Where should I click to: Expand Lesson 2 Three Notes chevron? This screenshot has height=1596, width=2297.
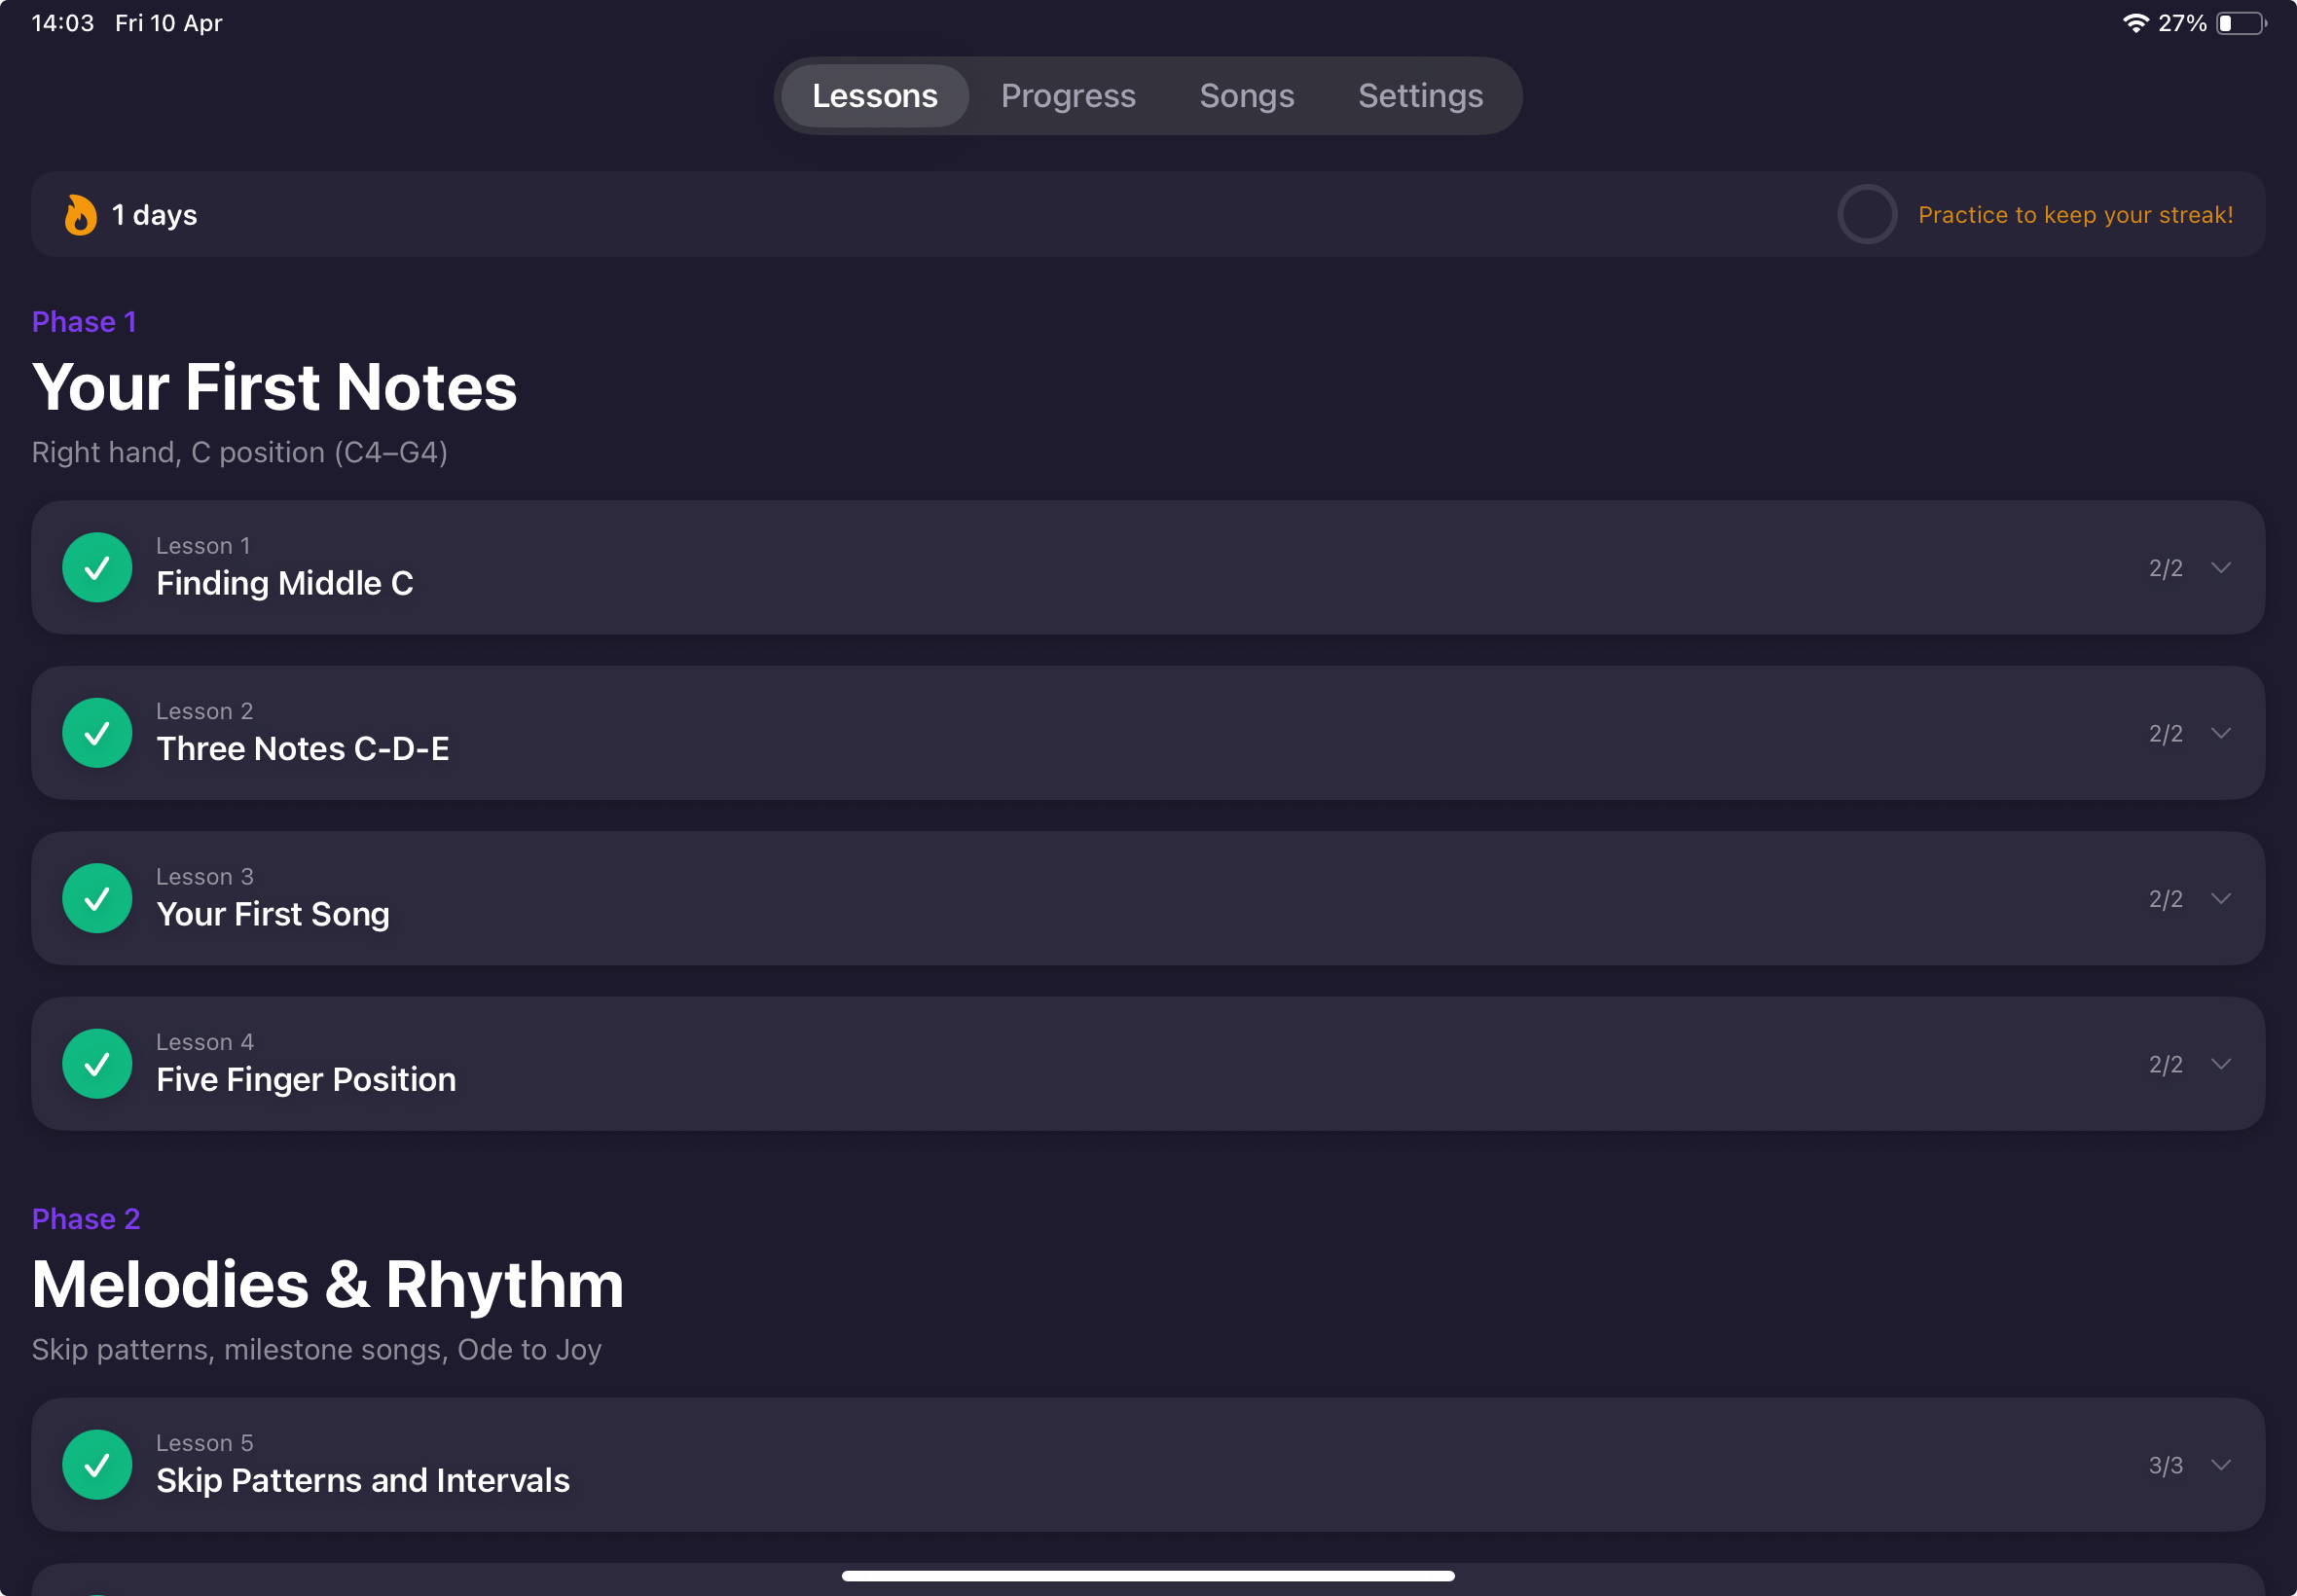(x=2221, y=733)
